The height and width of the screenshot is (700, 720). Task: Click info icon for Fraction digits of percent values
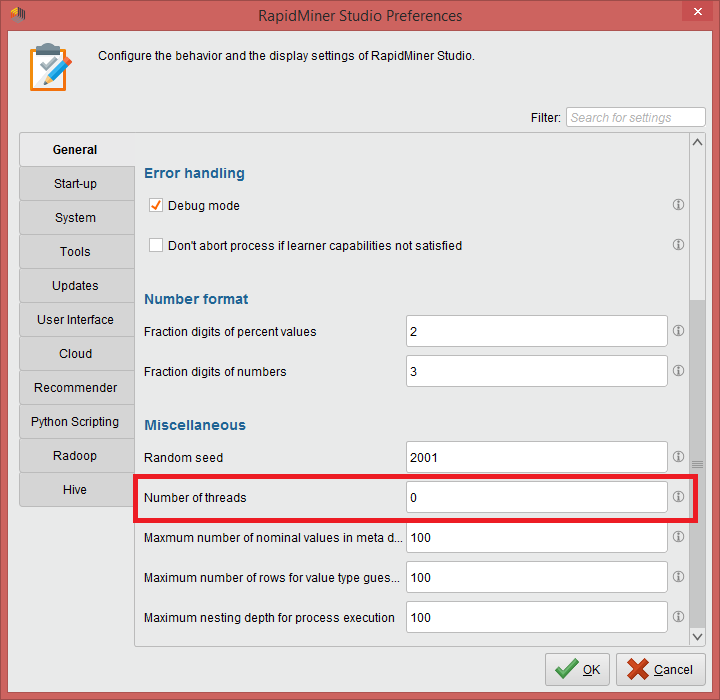pyautogui.click(x=678, y=330)
